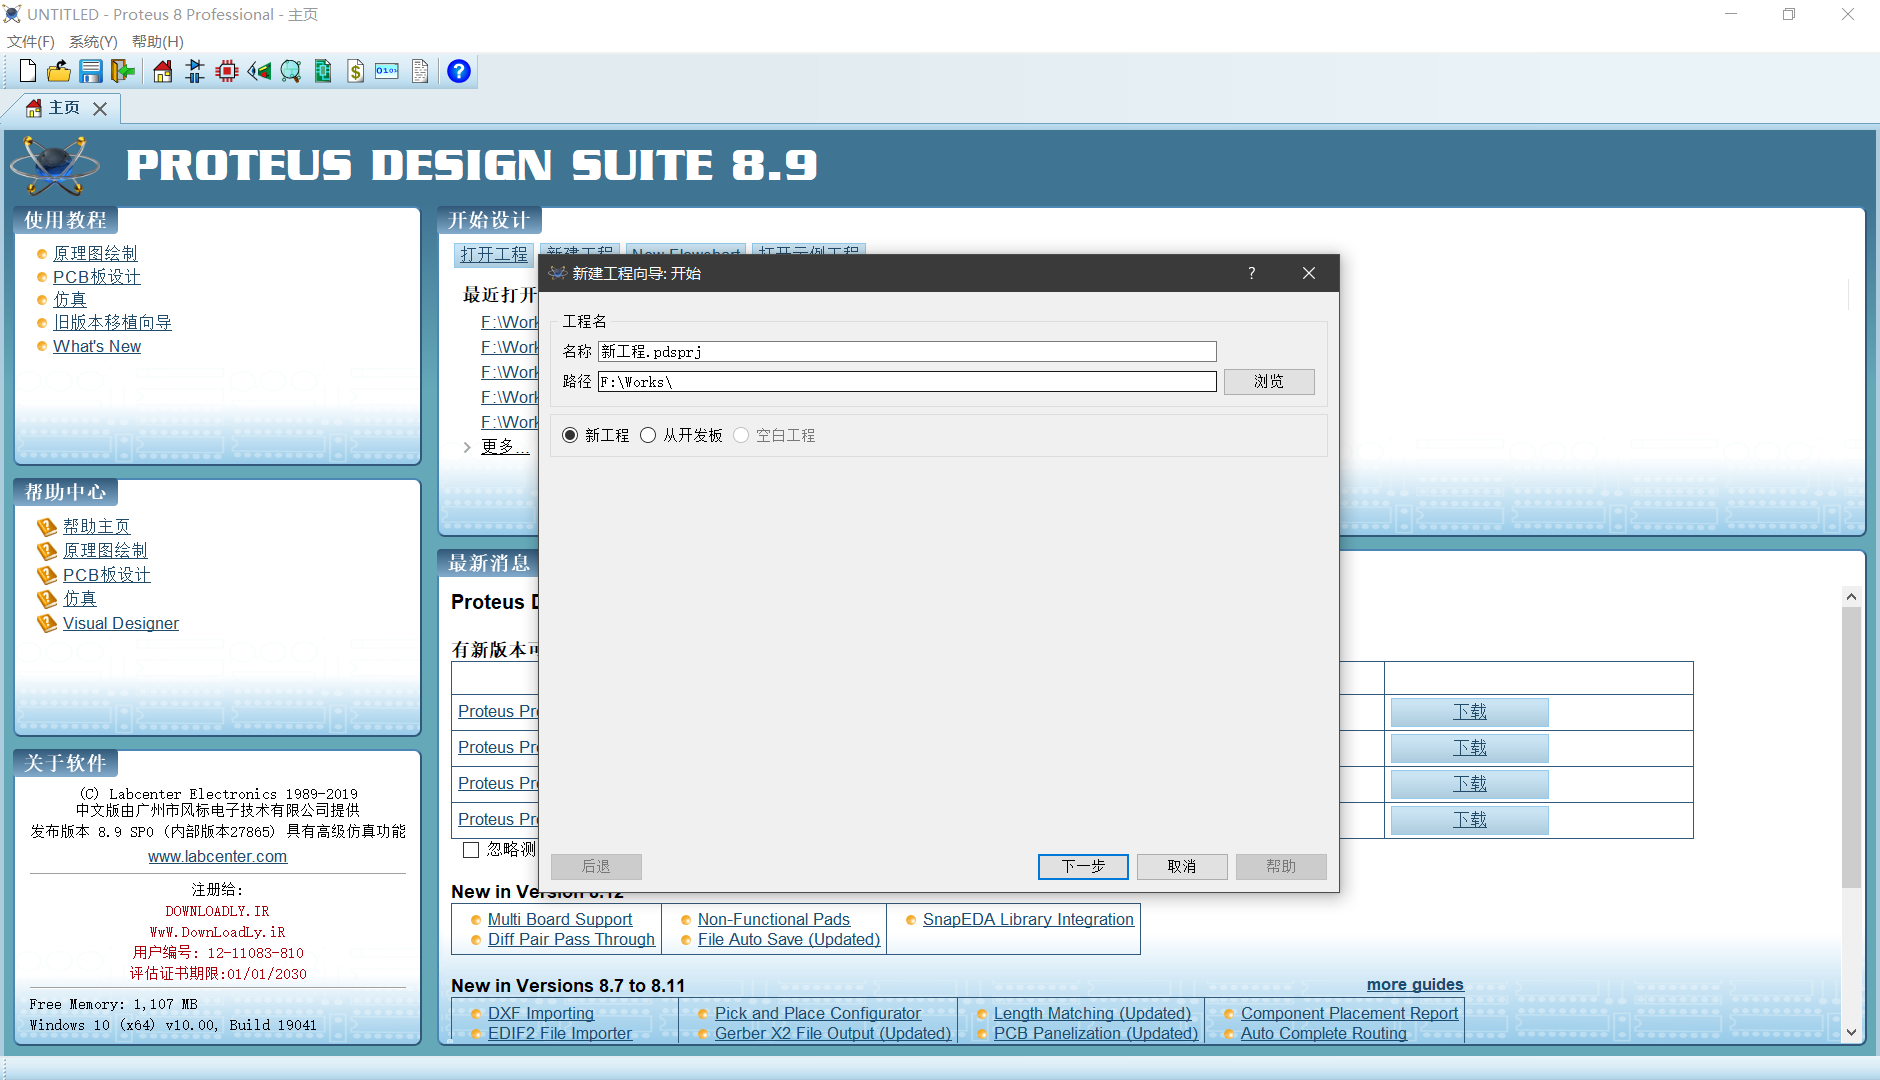Open Project Notes document icon
This screenshot has width=1880, height=1080.
[x=420, y=71]
